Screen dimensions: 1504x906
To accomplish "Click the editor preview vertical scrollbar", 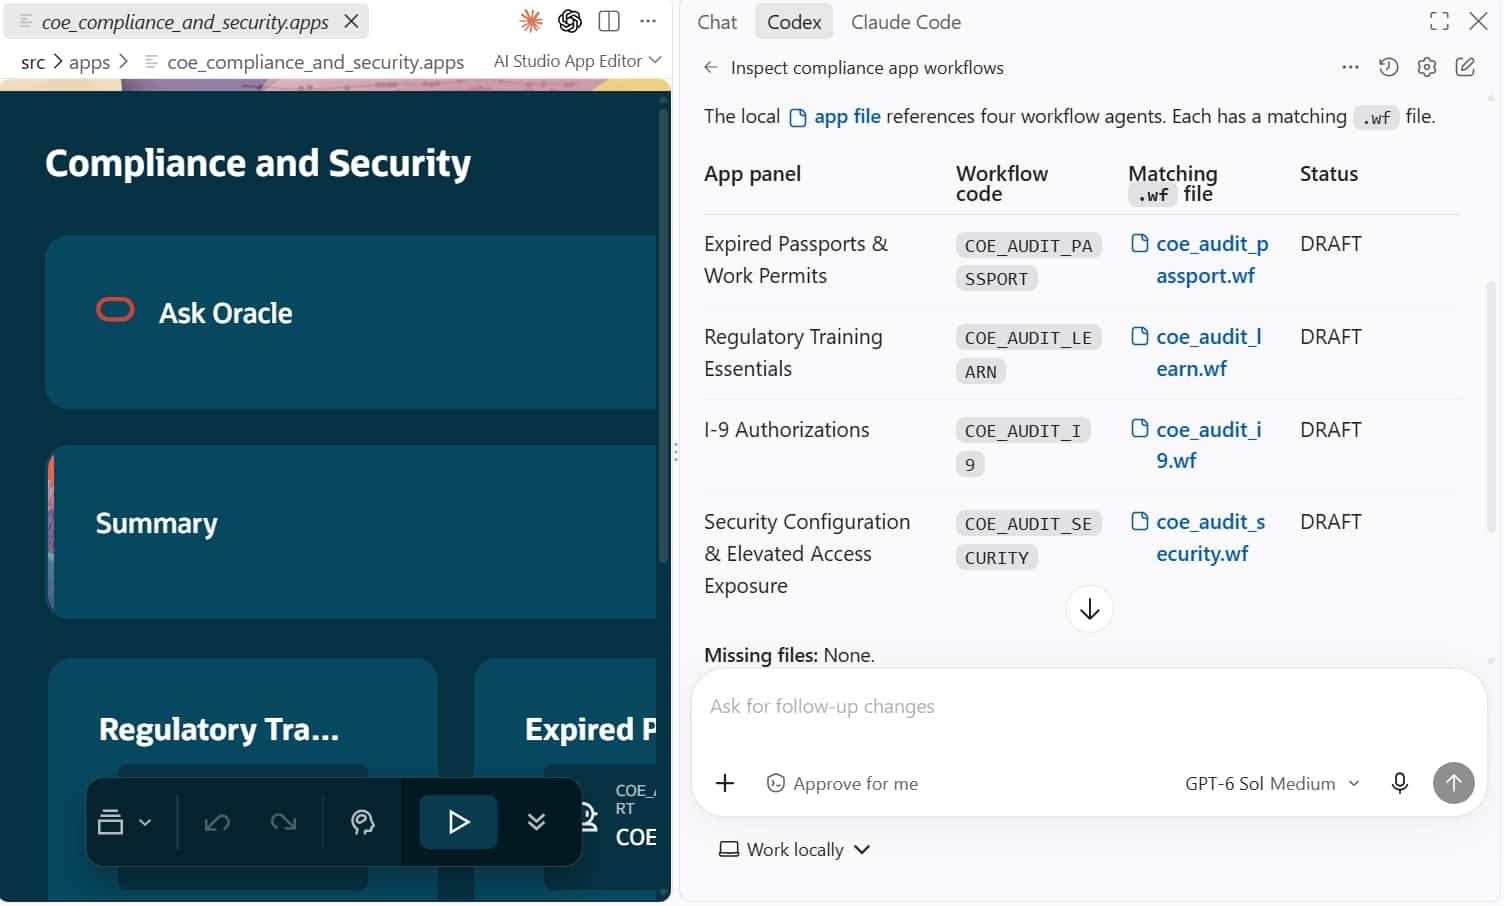I will coord(663,337).
